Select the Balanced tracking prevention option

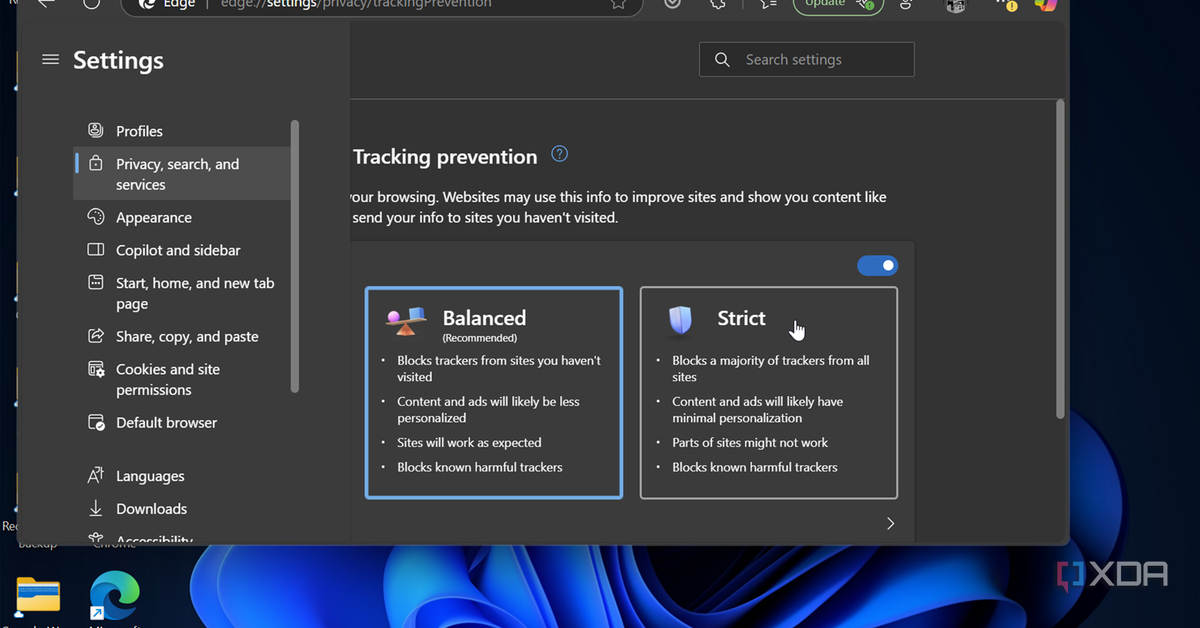point(493,392)
